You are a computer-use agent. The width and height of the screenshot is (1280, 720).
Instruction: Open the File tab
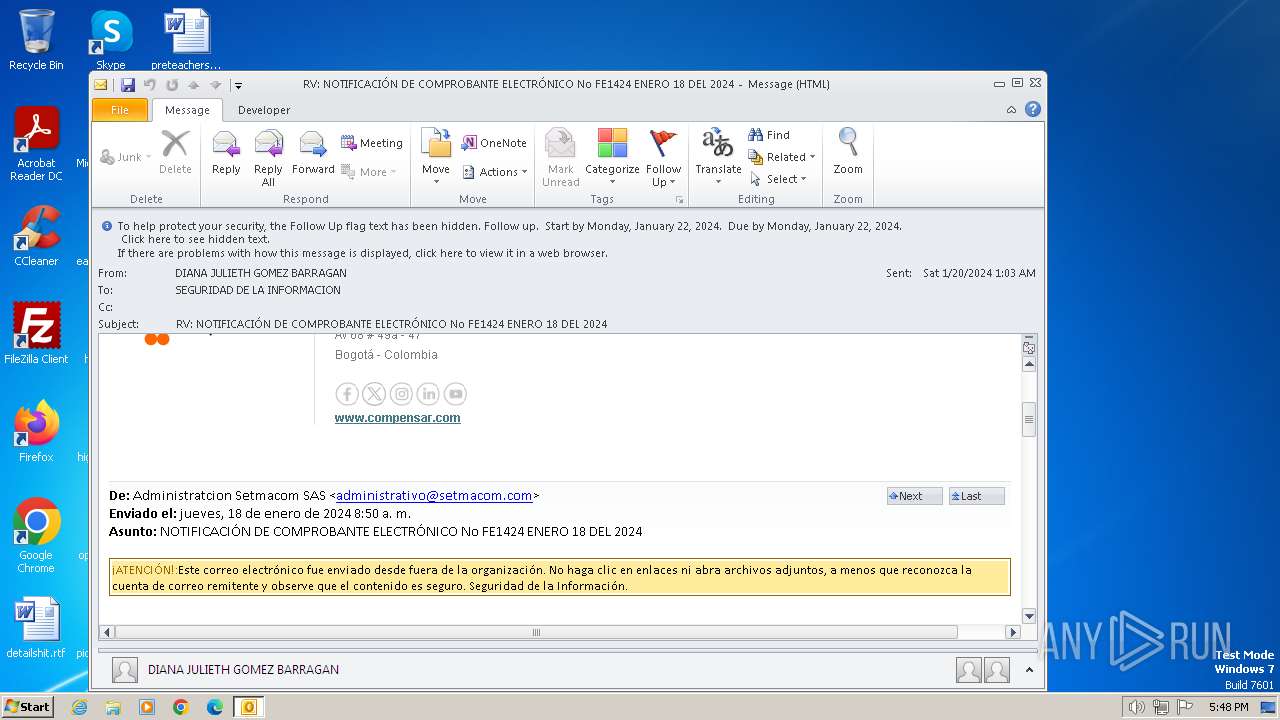pos(120,110)
